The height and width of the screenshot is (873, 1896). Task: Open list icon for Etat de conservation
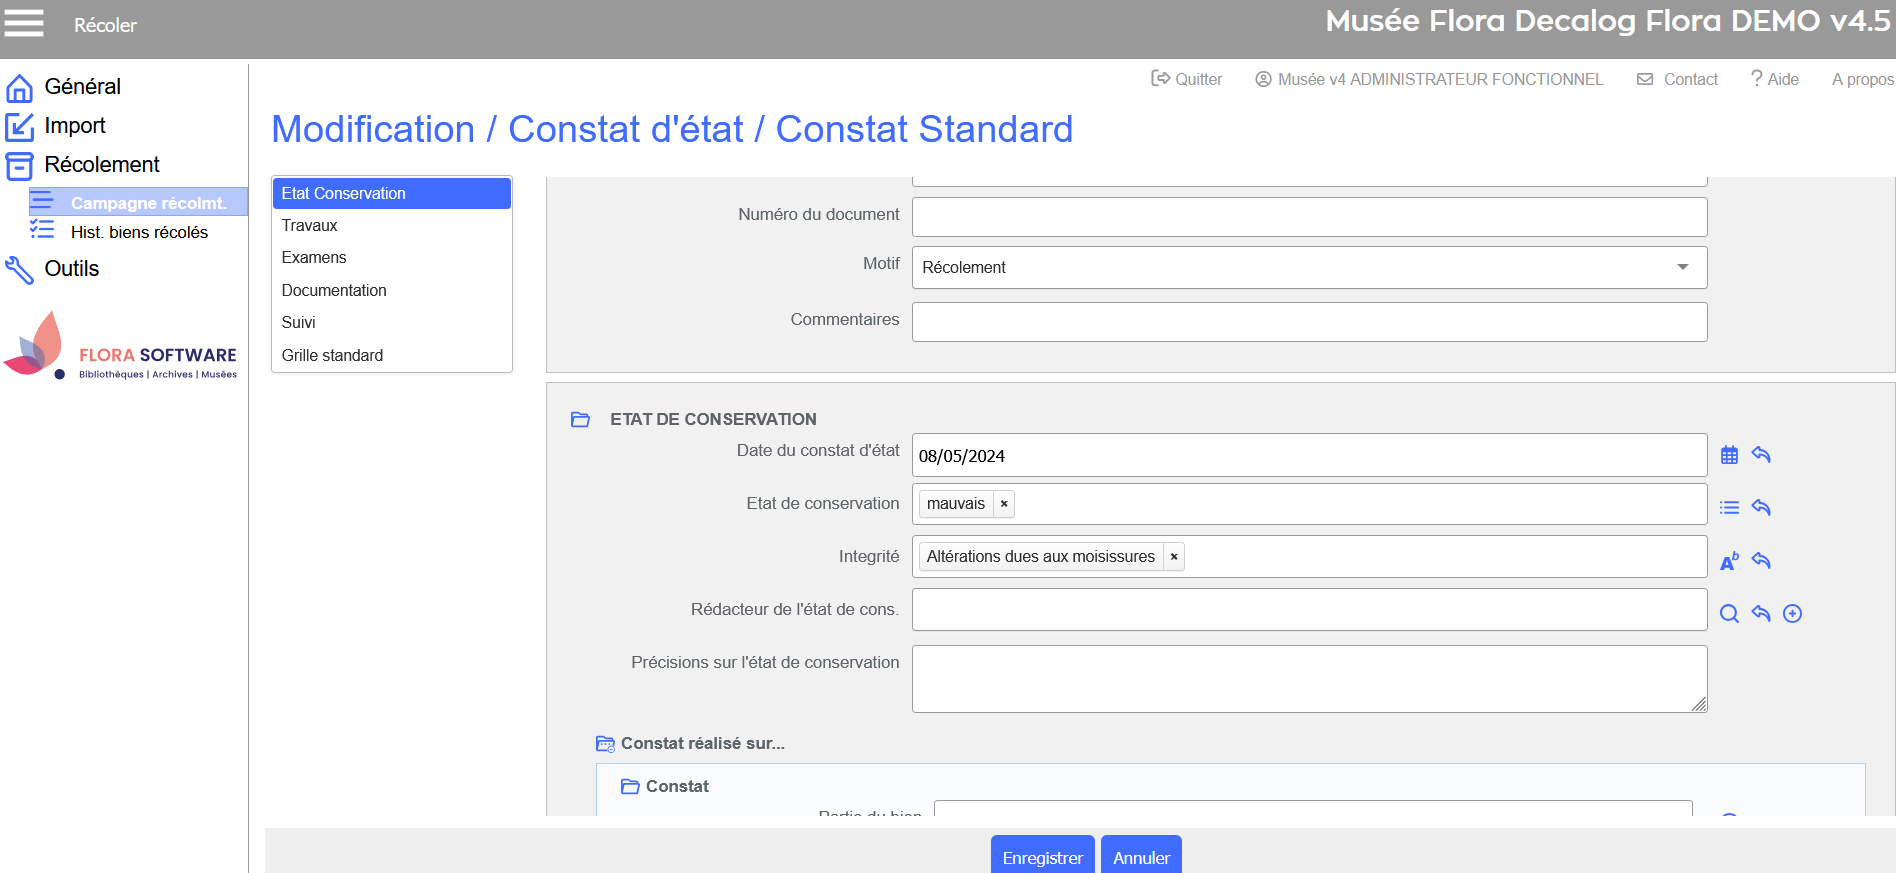1729,508
